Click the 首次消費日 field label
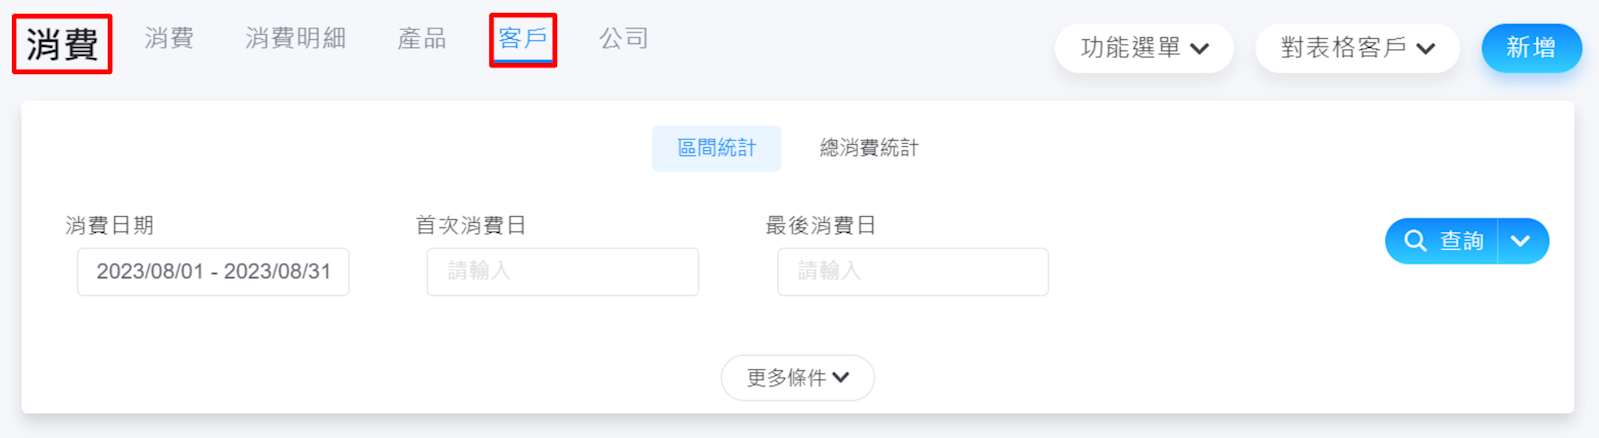The width and height of the screenshot is (1599, 438). [470, 226]
